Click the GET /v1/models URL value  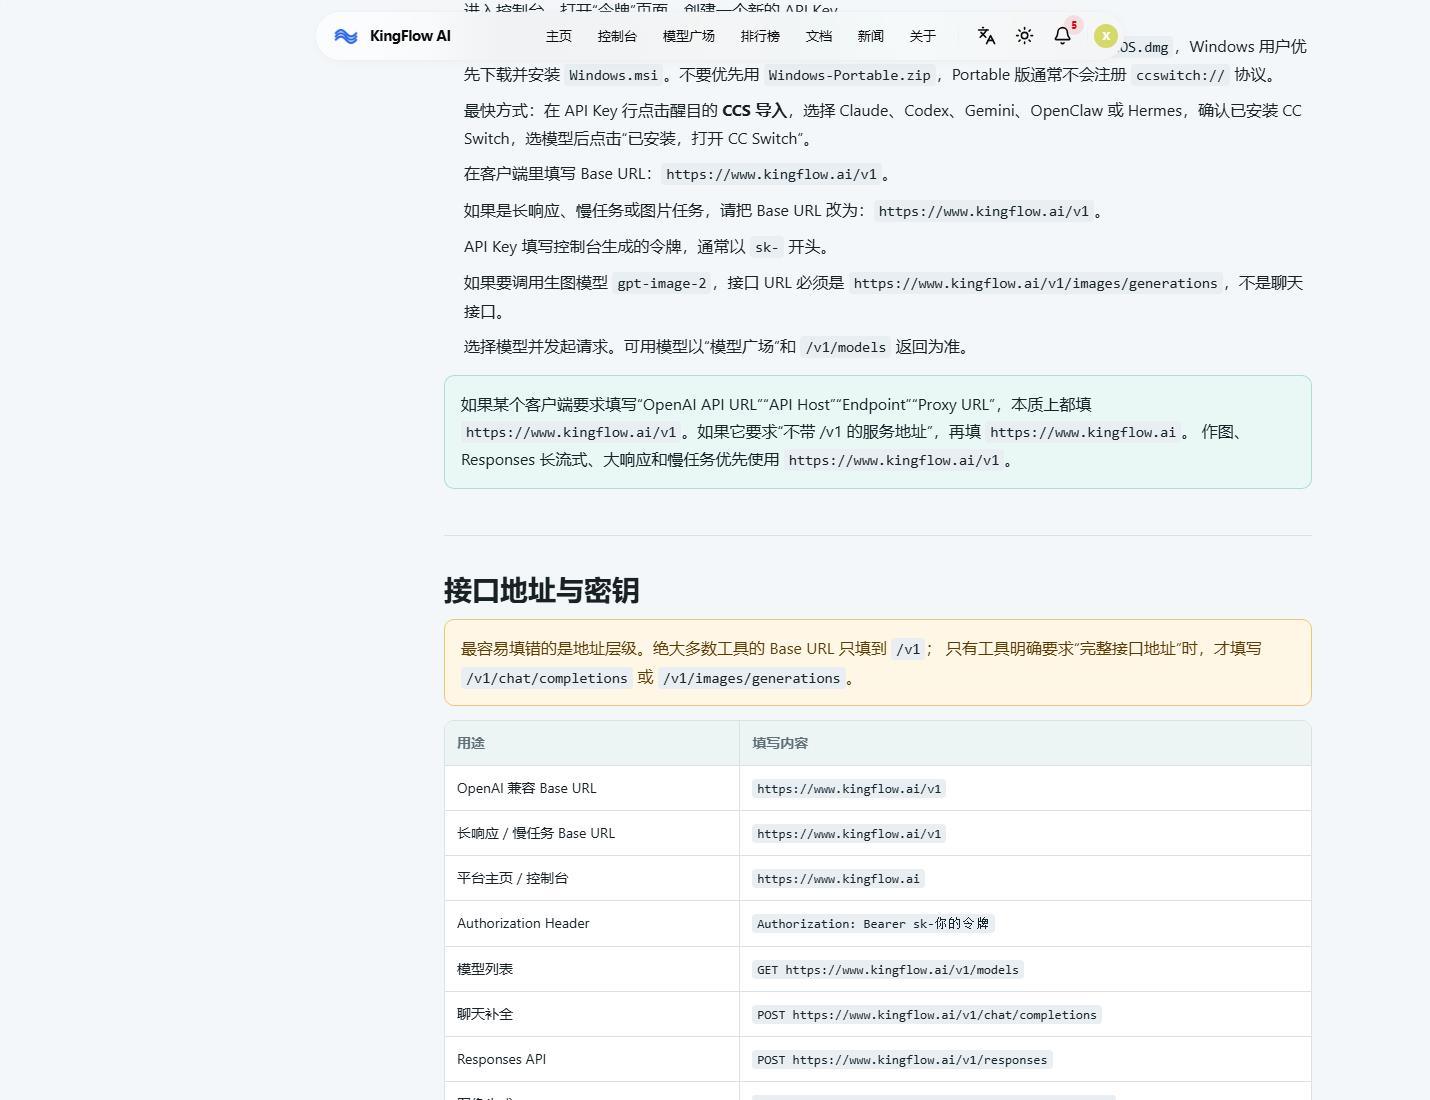[x=888, y=970]
